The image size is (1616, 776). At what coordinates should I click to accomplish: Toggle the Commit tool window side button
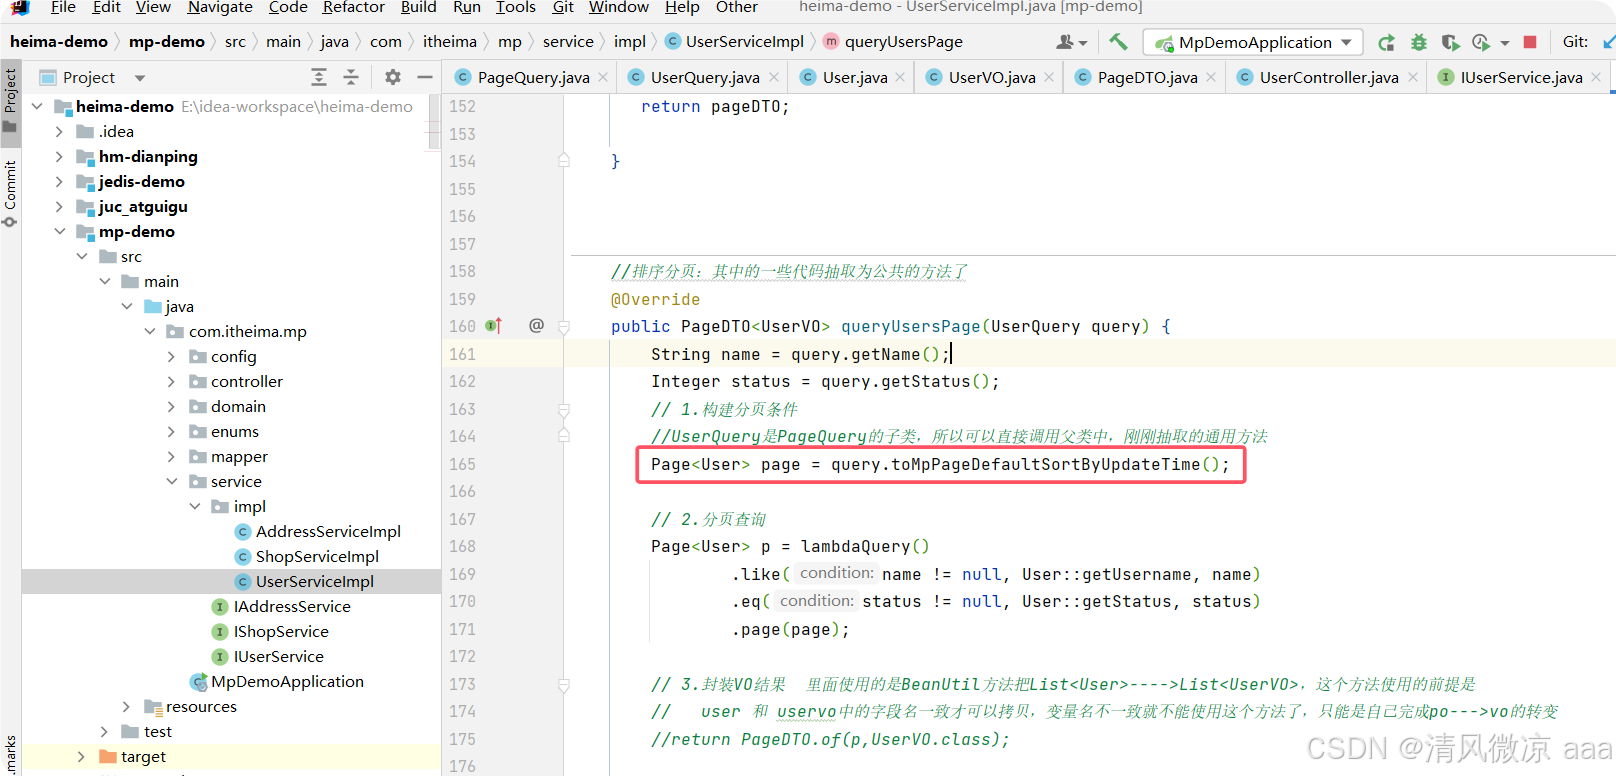click(x=10, y=193)
